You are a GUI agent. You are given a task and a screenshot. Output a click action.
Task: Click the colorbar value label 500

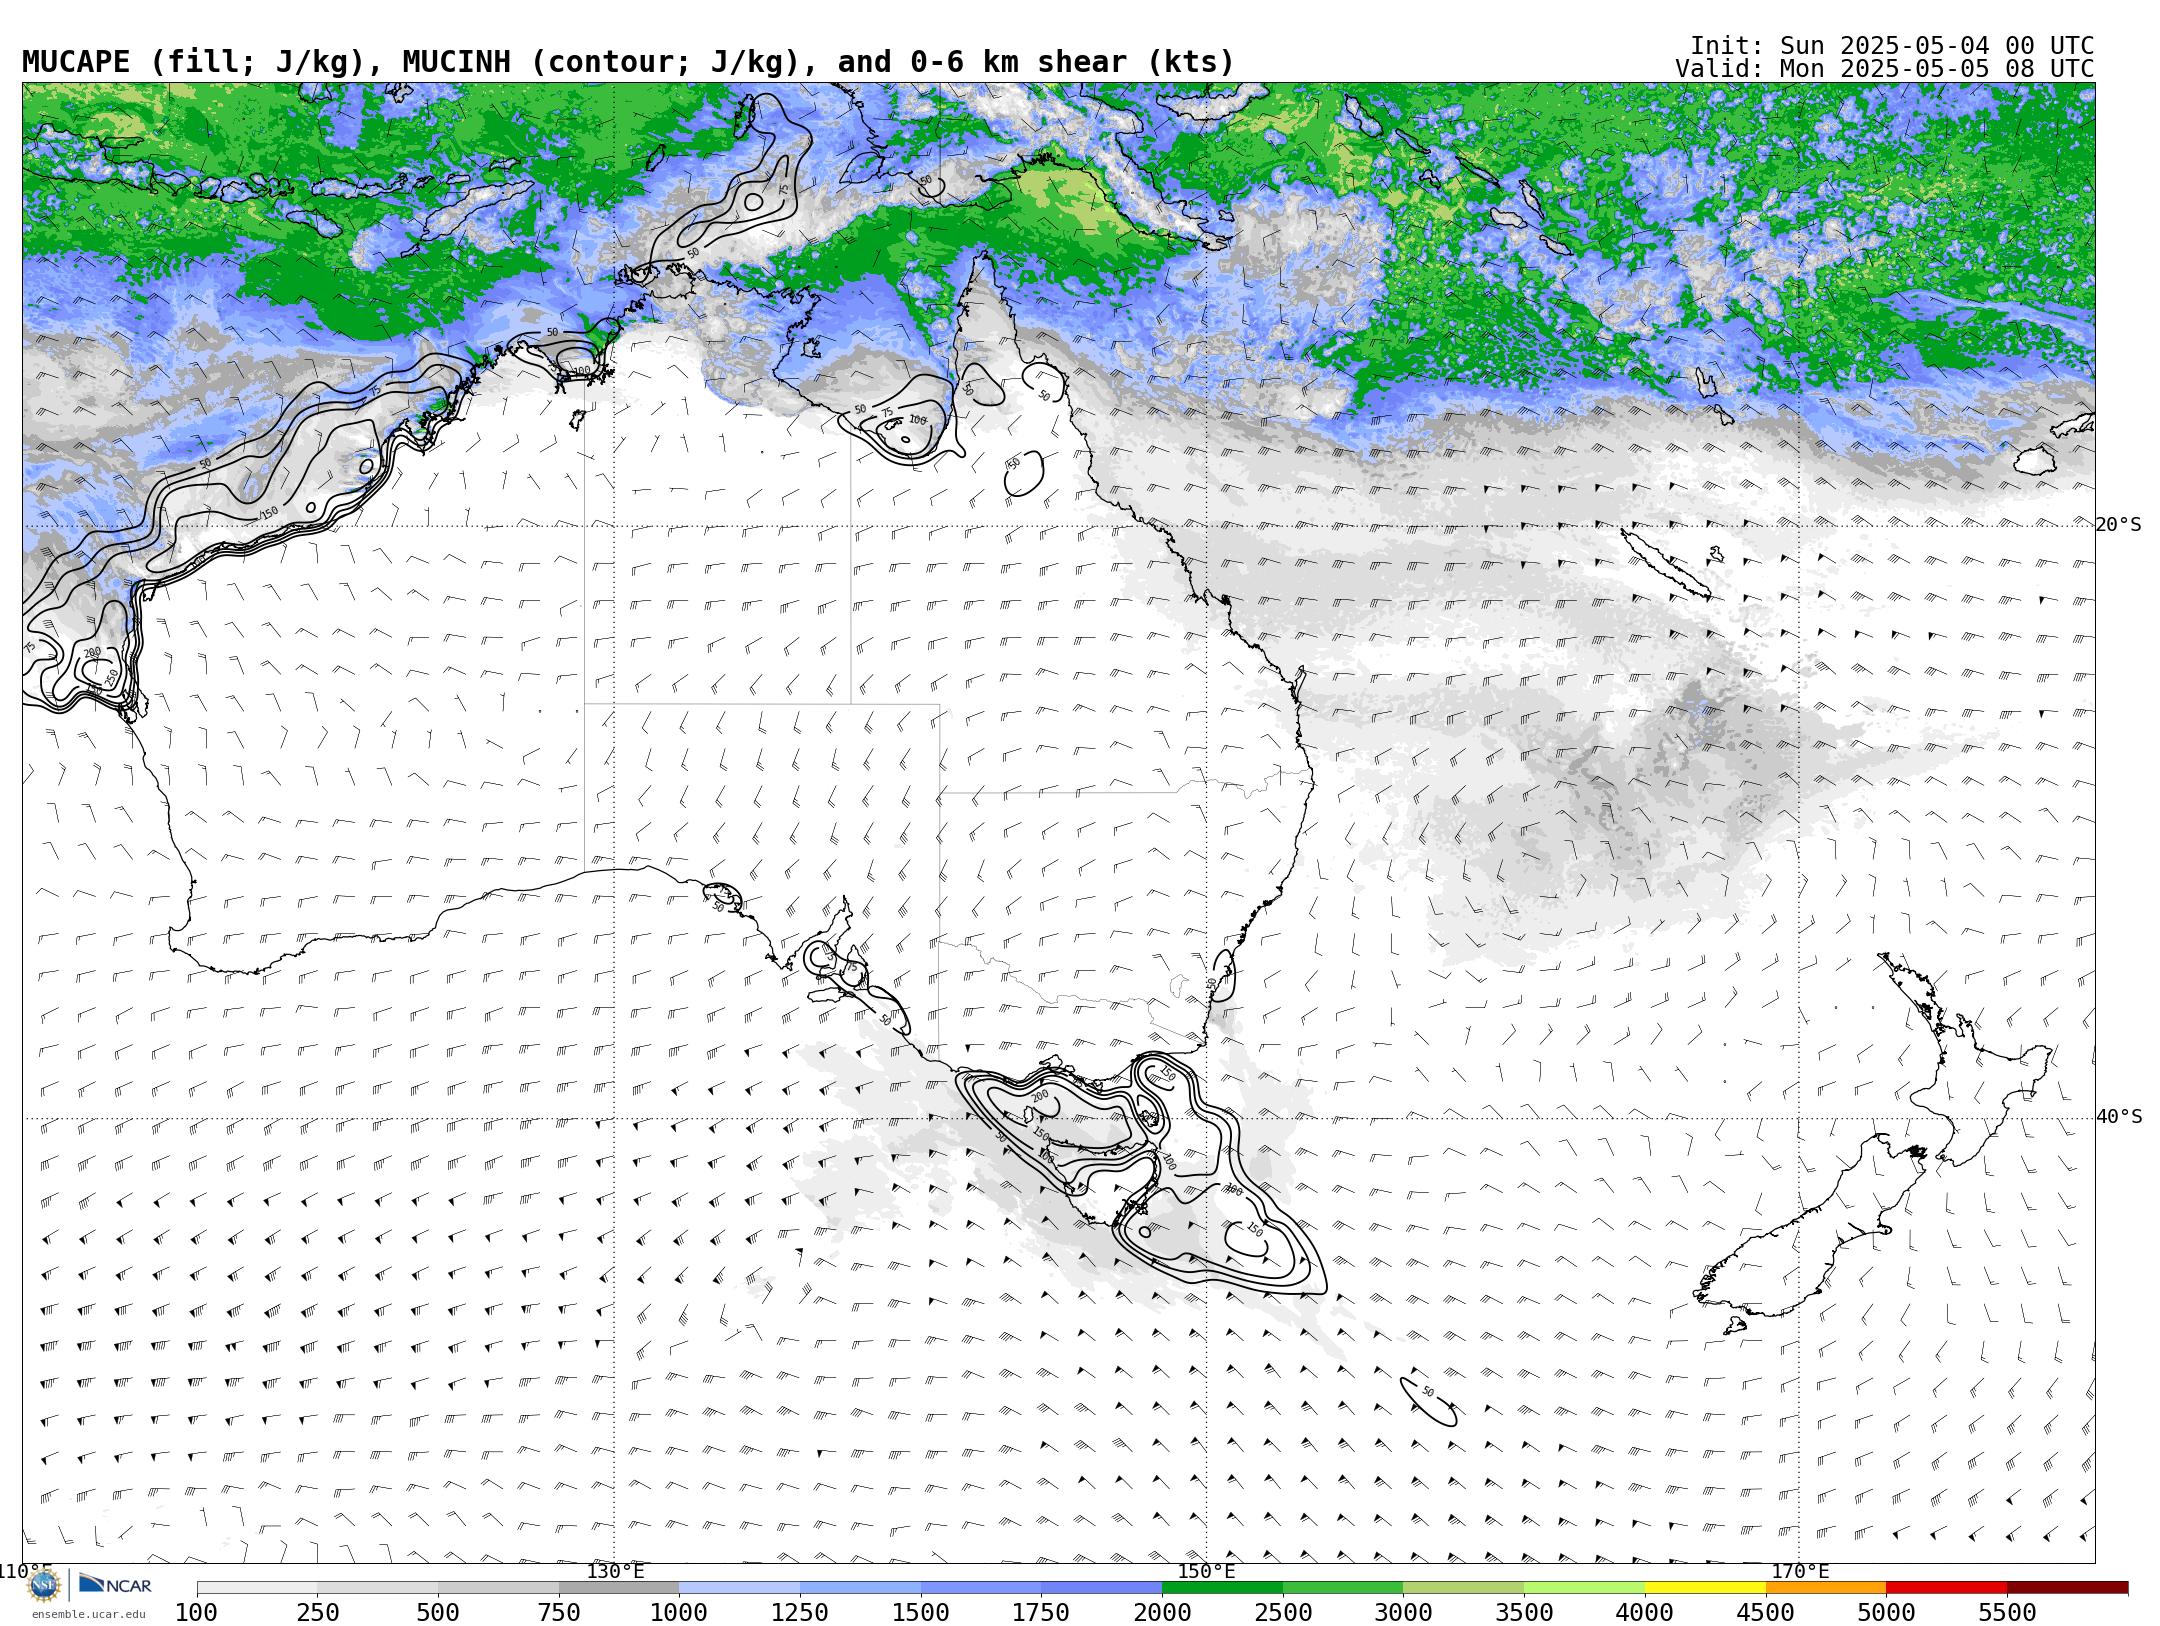[438, 1613]
